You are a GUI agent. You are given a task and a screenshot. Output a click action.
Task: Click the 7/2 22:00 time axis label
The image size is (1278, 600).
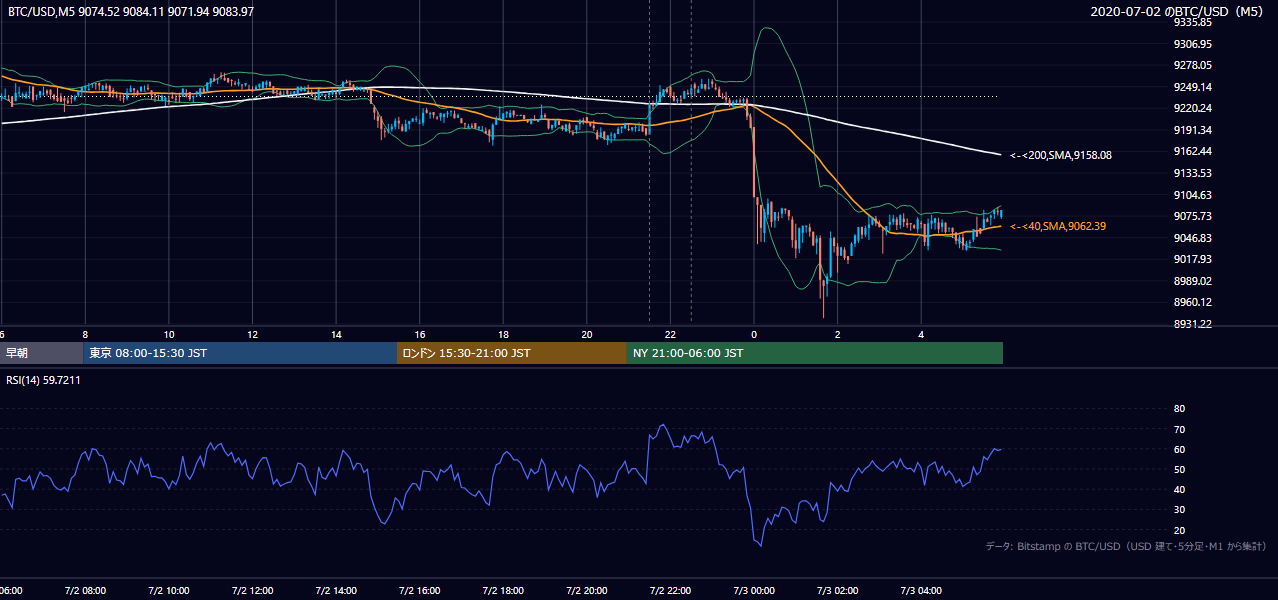tap(670, 591)
